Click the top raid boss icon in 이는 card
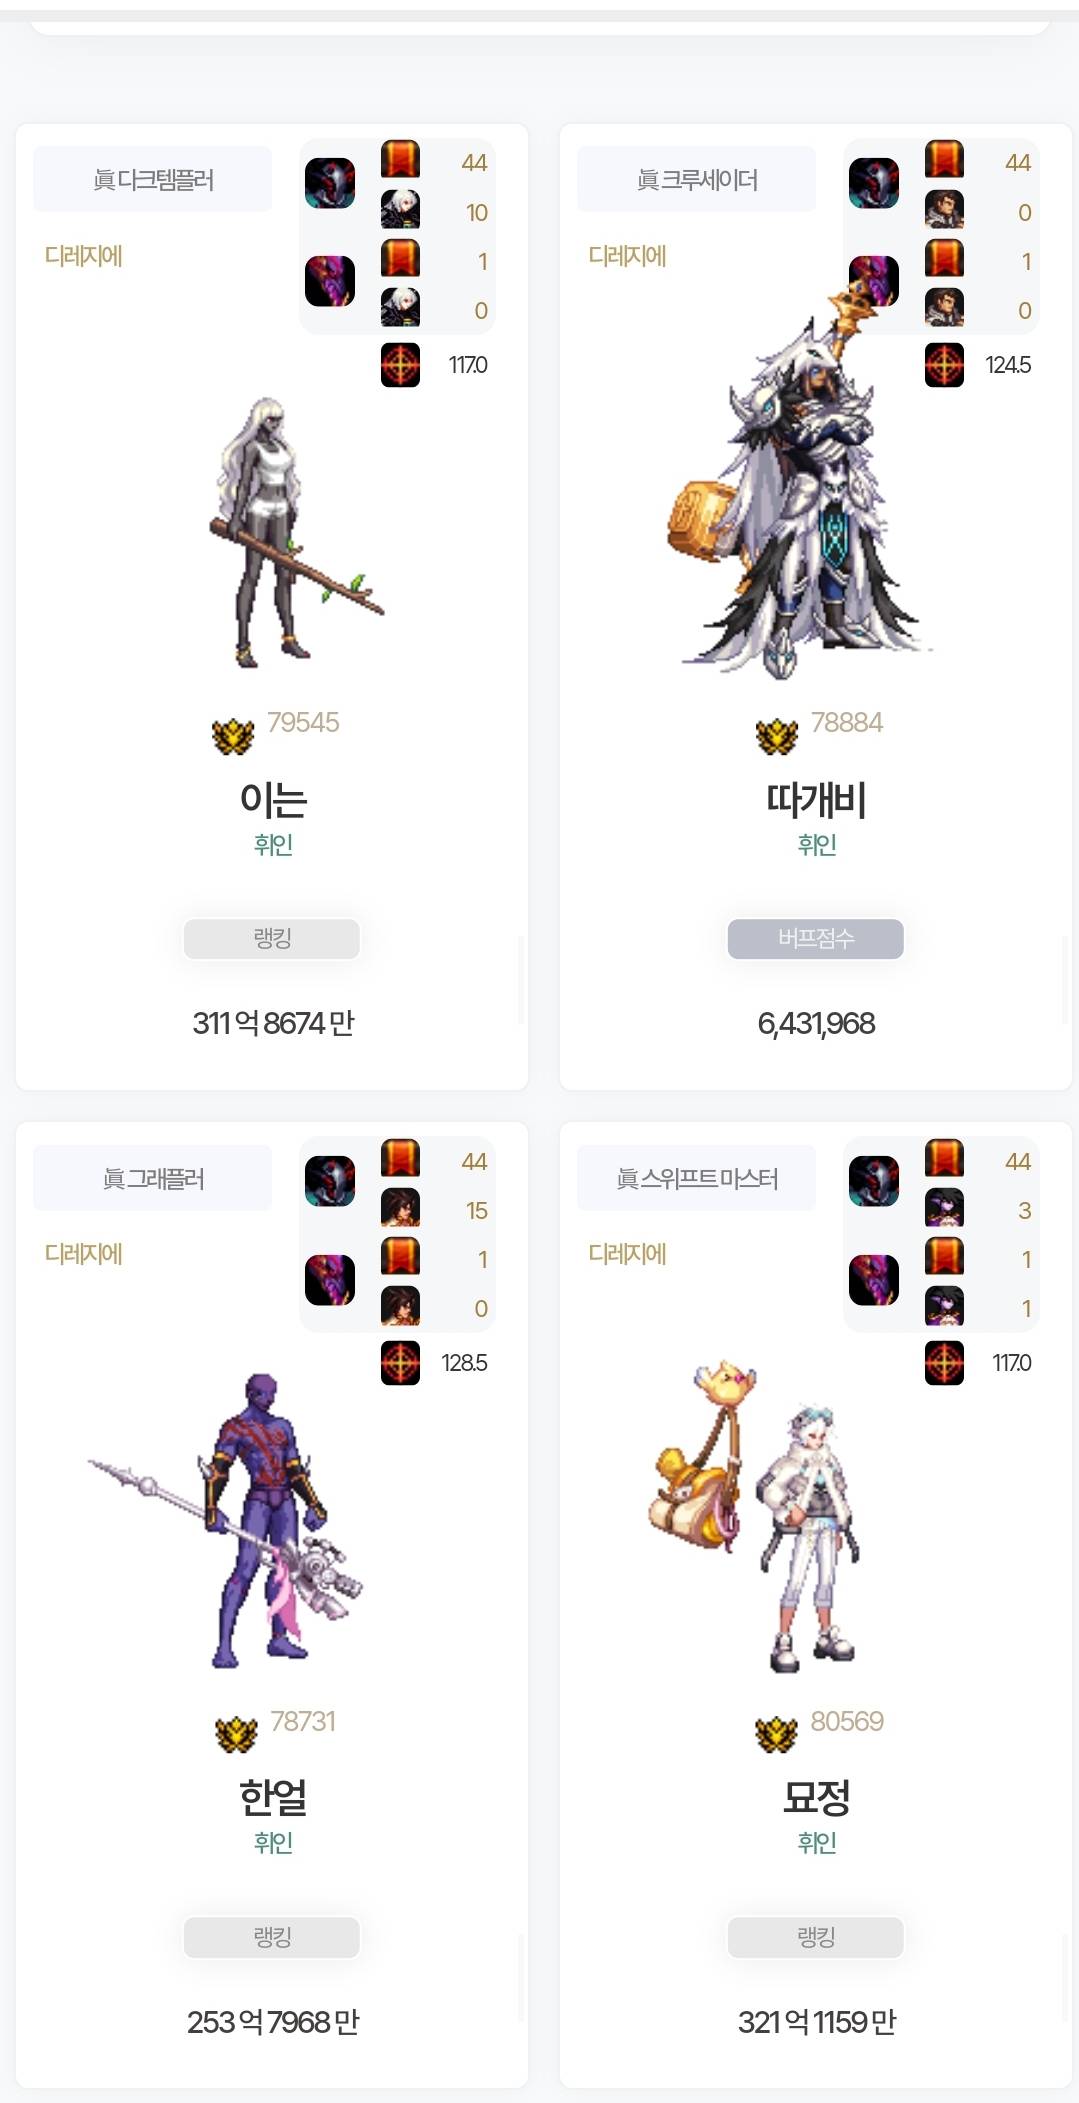The width and height of the screenshot is (1079, 2103). [x=330, y=183]
